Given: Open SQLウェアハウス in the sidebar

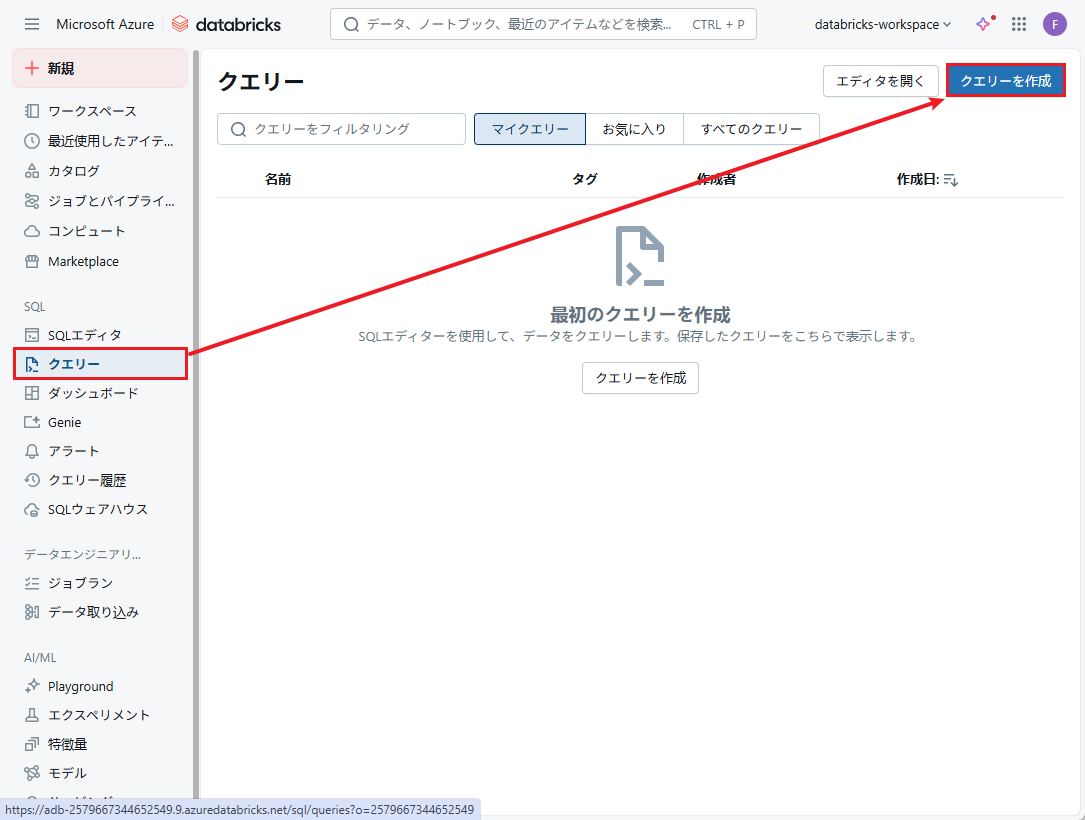Looking at the screenshot, I should click(x=97, y=509).
